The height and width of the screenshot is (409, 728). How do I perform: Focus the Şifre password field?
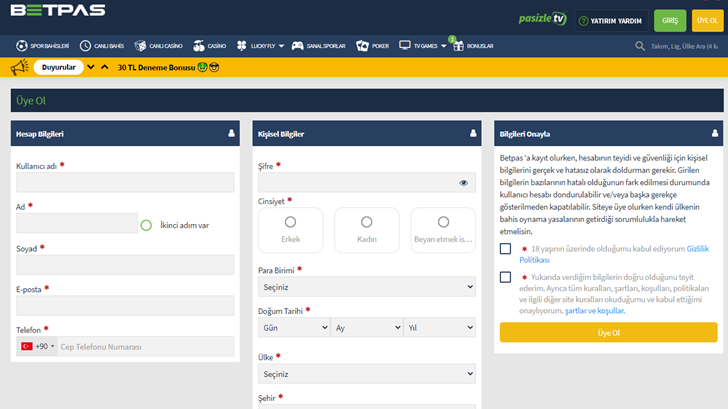point(367,182)
